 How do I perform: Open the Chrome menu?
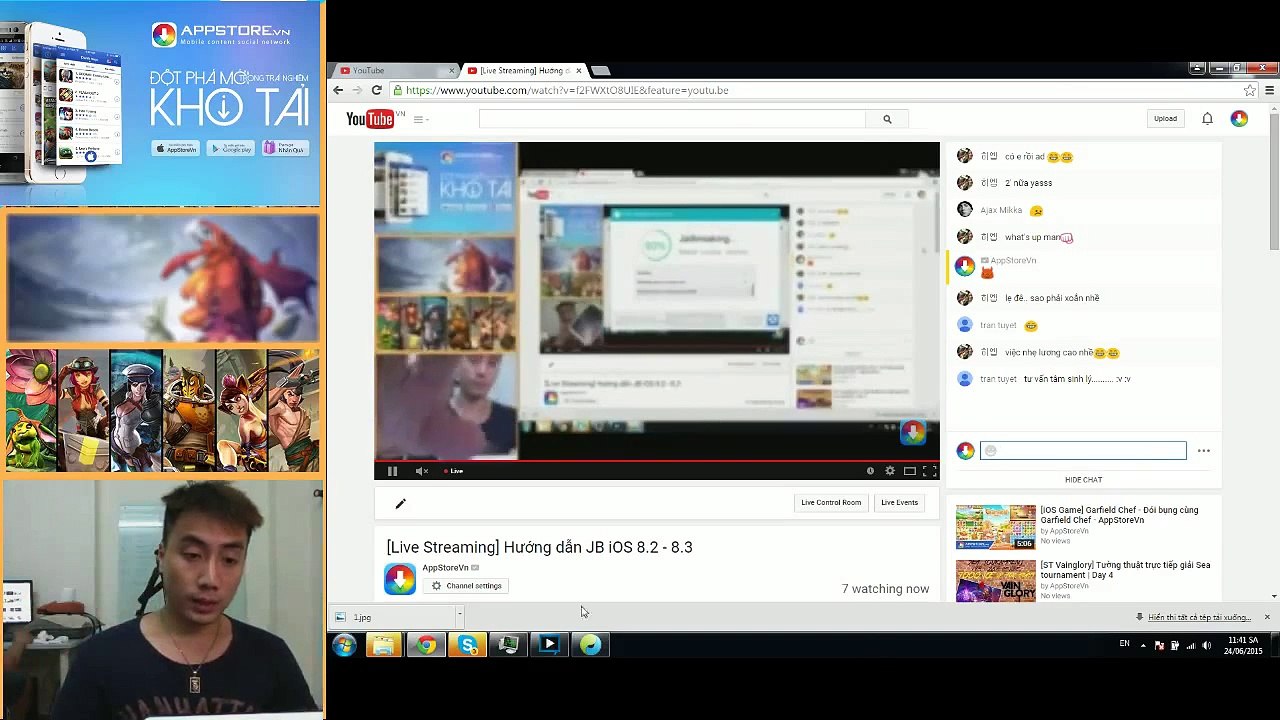point(1269,90)
